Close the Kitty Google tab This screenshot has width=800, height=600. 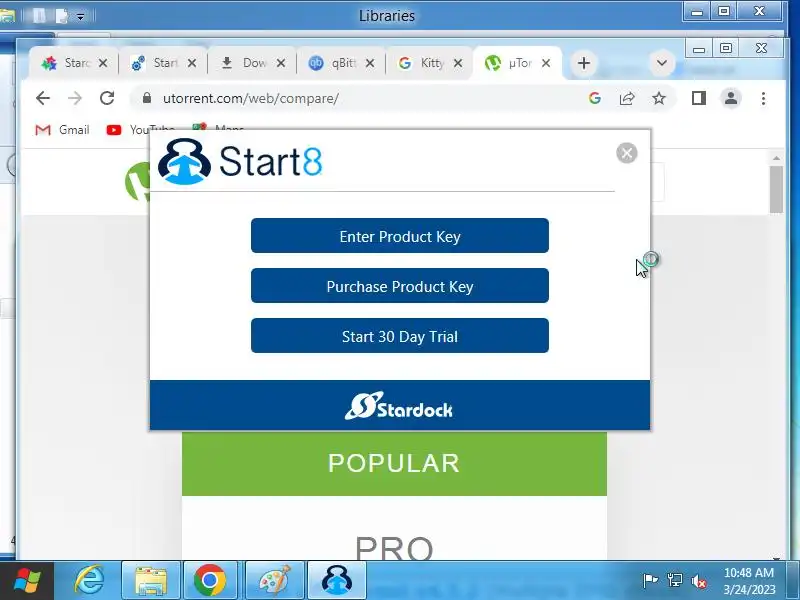click(458, 63)
